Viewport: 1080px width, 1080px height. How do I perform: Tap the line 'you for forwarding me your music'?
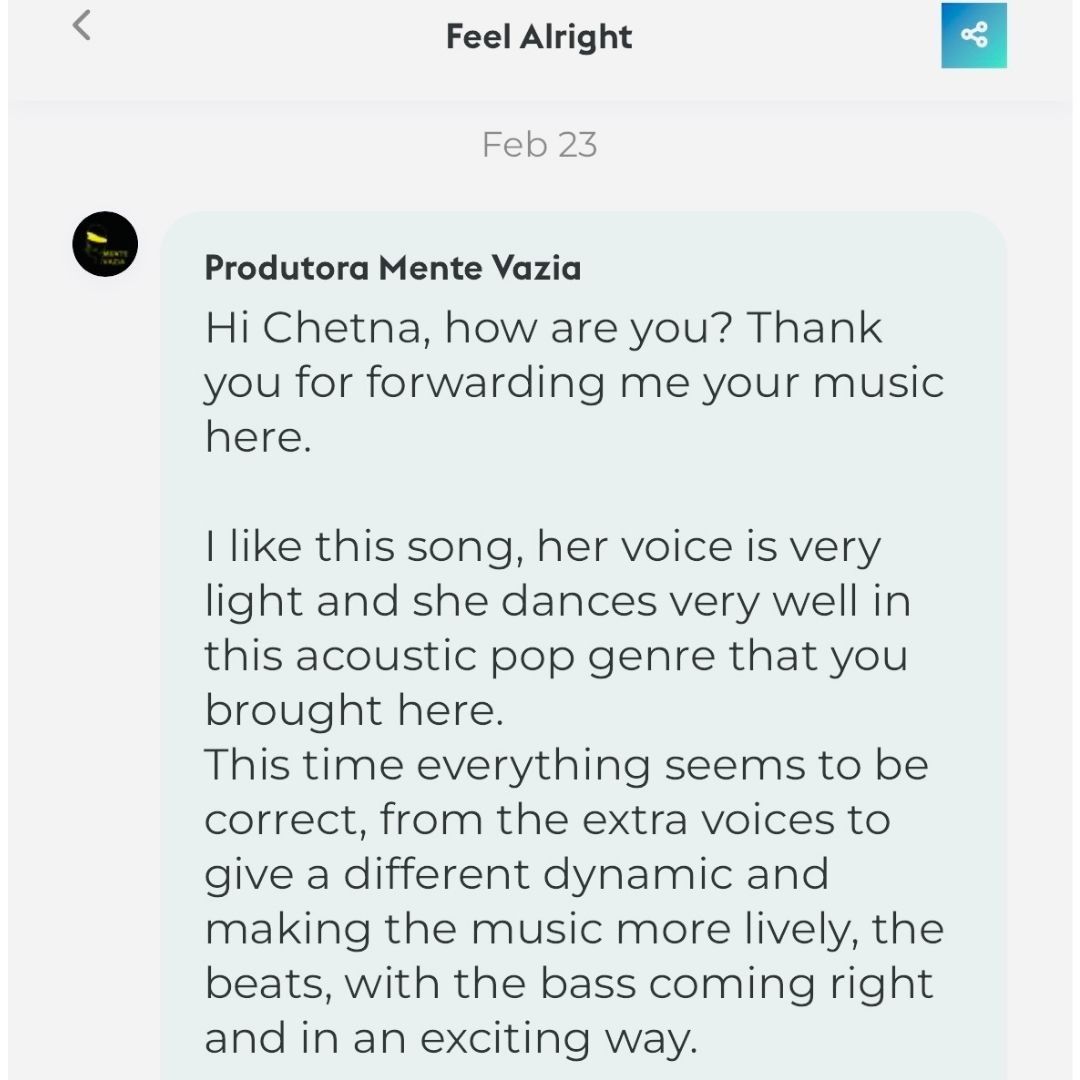coord(574,383)
